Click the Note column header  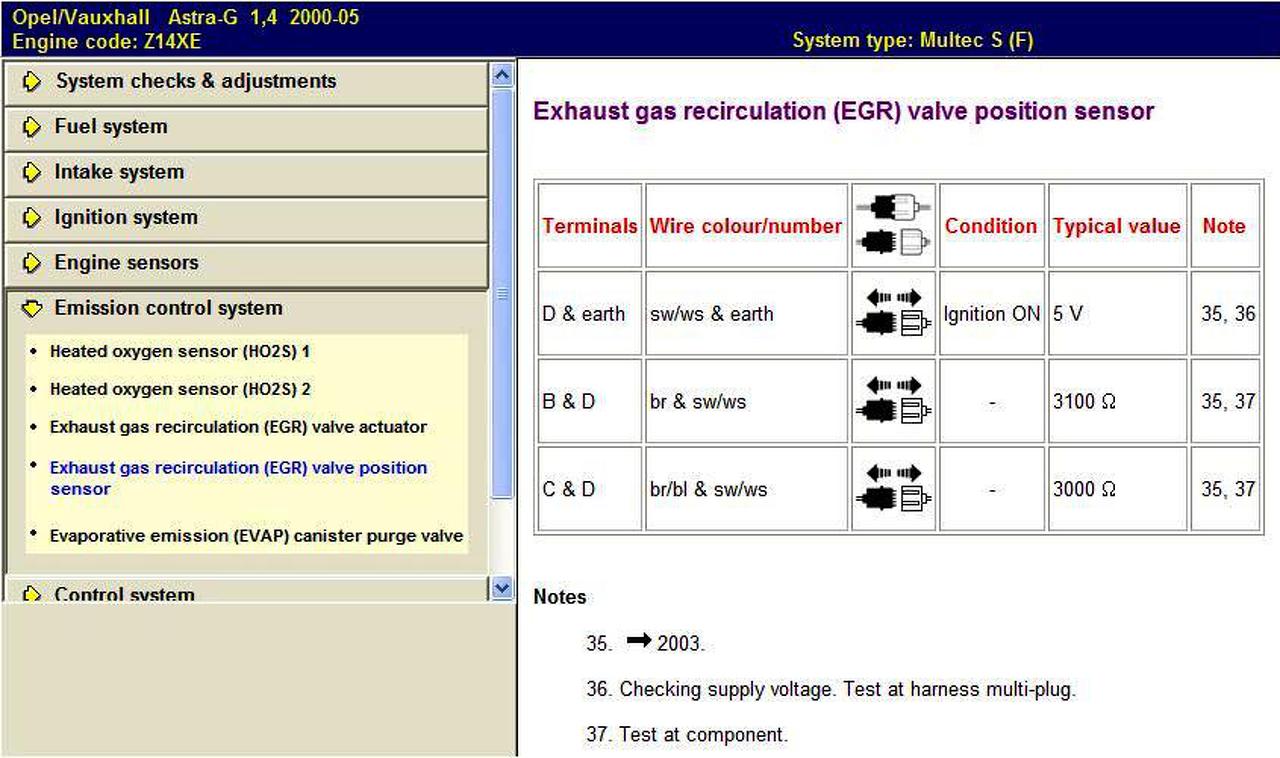coord(1224,226)
